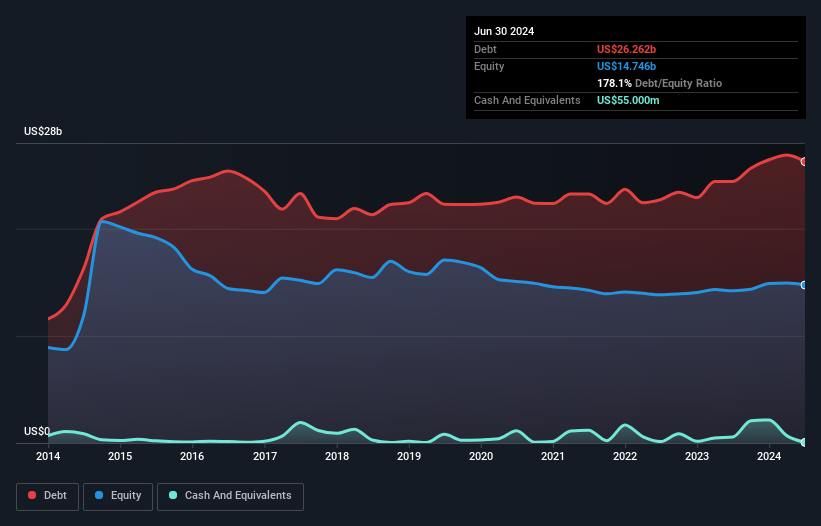Click the 2023 x-axis label
The image size is (821, 526).
(x=697, y=456)
